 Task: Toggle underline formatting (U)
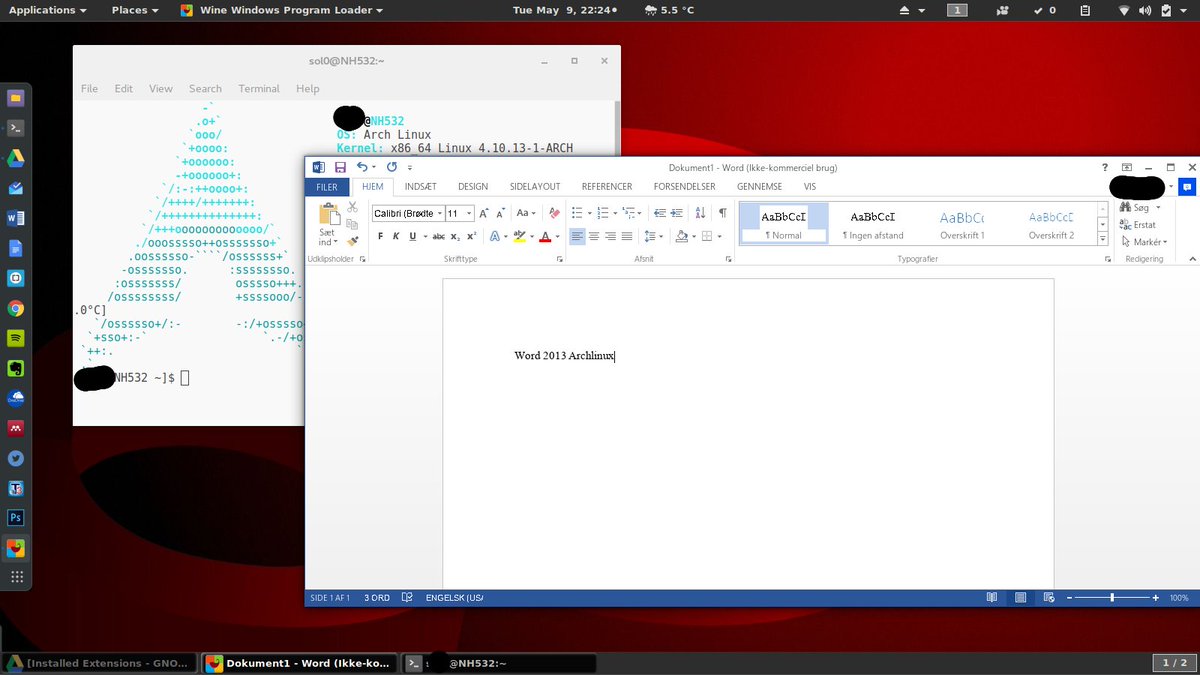(411, 236)
